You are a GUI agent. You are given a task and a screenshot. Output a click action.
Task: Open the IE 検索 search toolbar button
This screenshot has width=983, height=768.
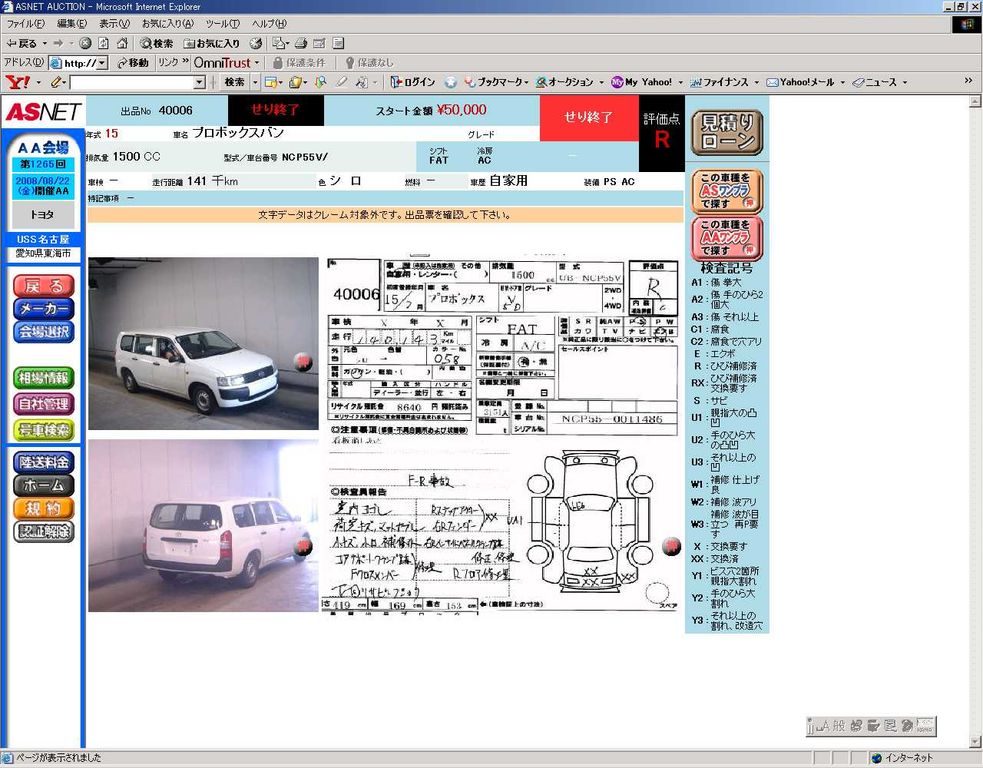pos(157,43)
